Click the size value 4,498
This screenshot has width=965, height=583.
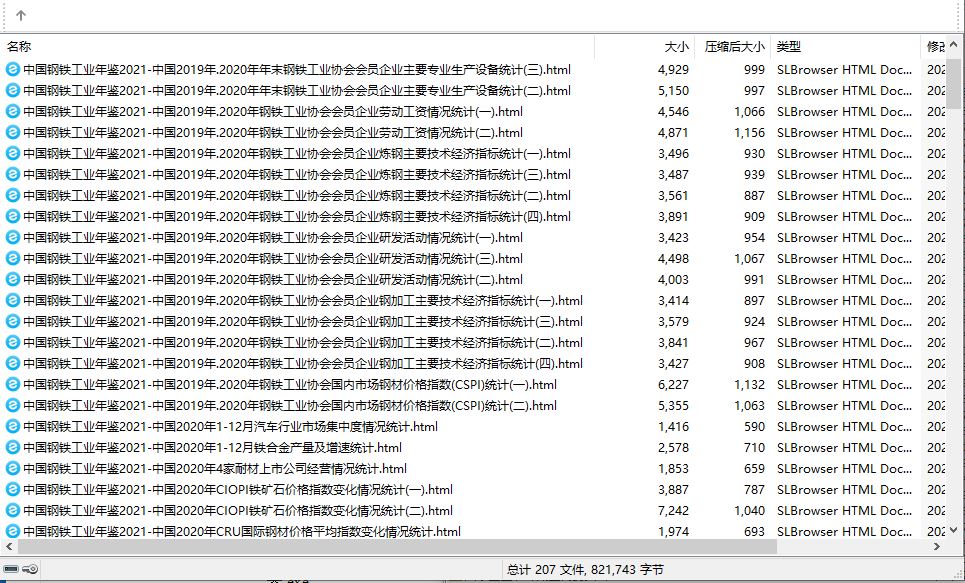click(x=673, y=259)
